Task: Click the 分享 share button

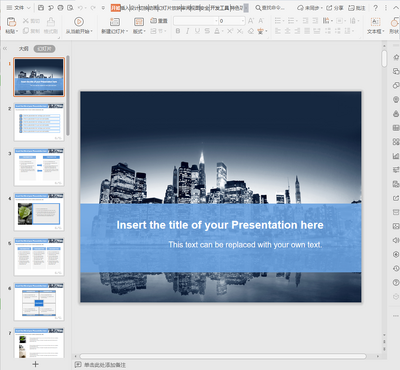Action: (x=334, y=8)
